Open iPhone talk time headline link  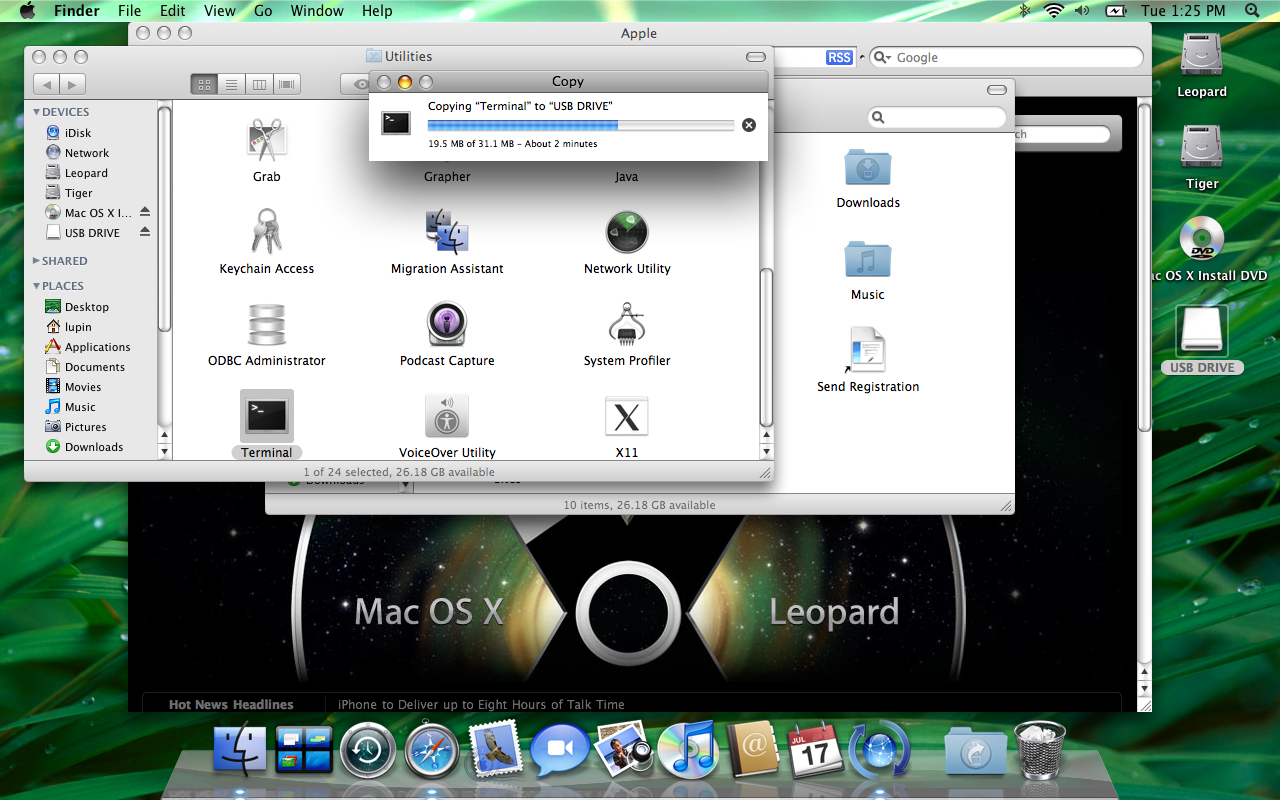click(x=481, y=704)
